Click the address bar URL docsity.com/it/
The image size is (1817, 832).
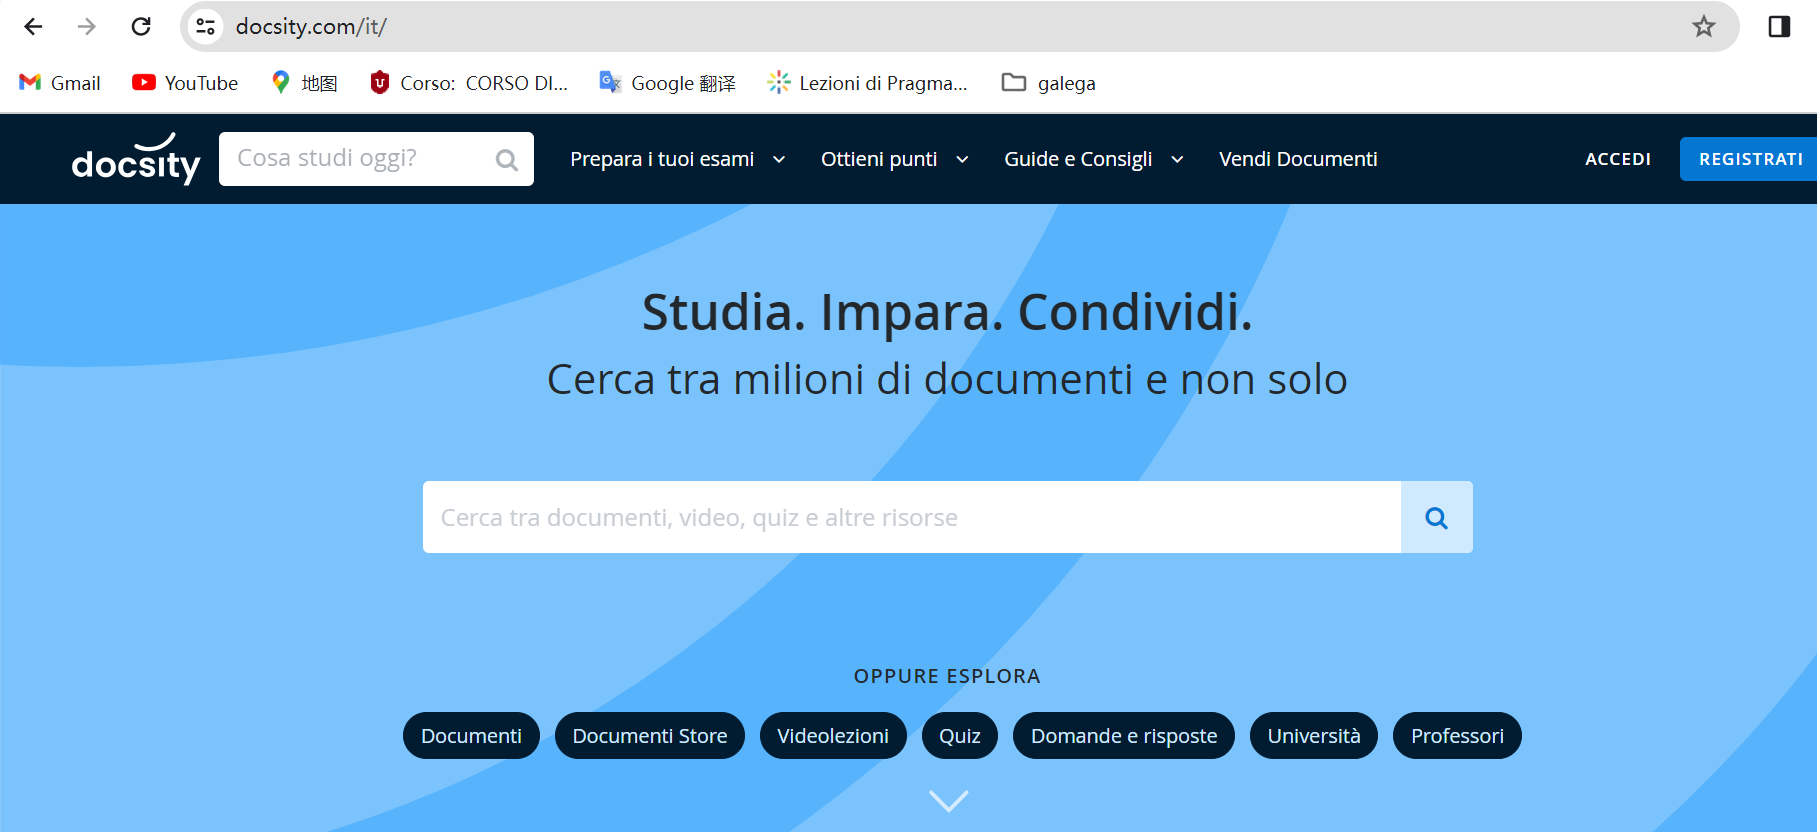(311, 27)
